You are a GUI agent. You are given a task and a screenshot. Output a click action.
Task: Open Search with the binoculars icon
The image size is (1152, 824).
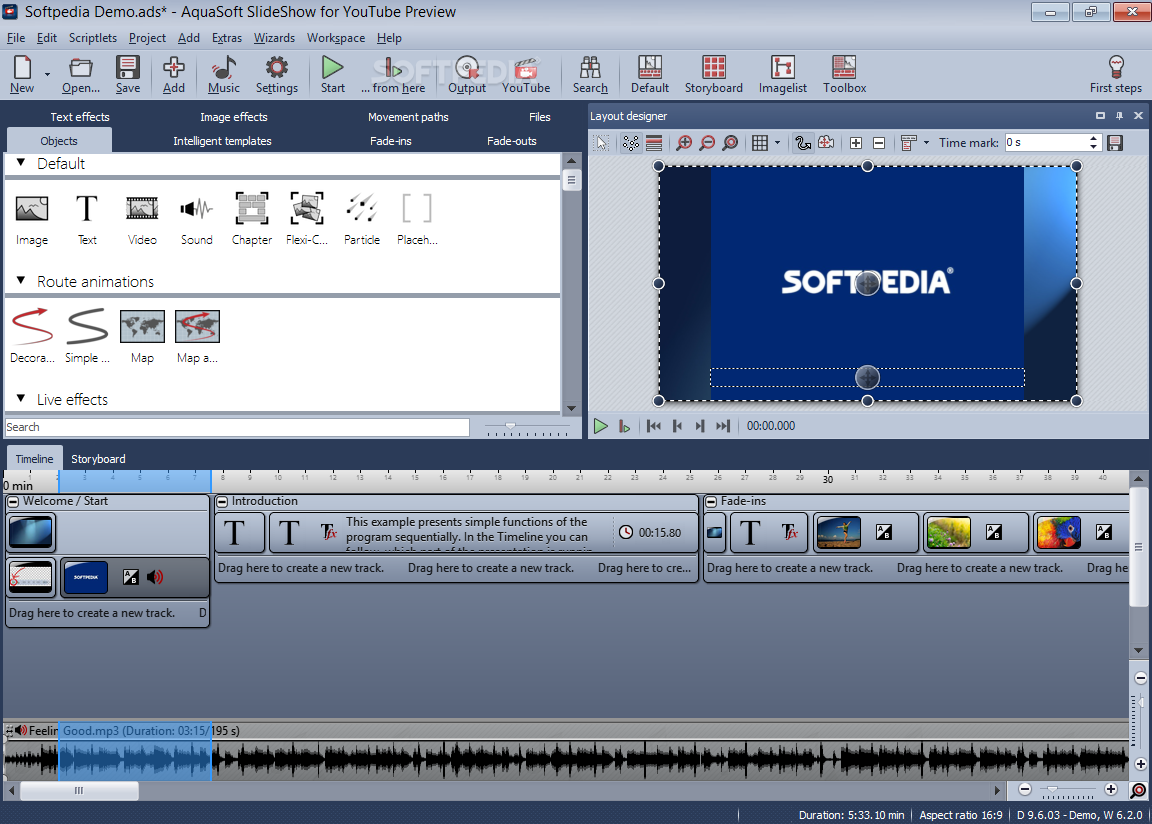(x=590, y=74)
